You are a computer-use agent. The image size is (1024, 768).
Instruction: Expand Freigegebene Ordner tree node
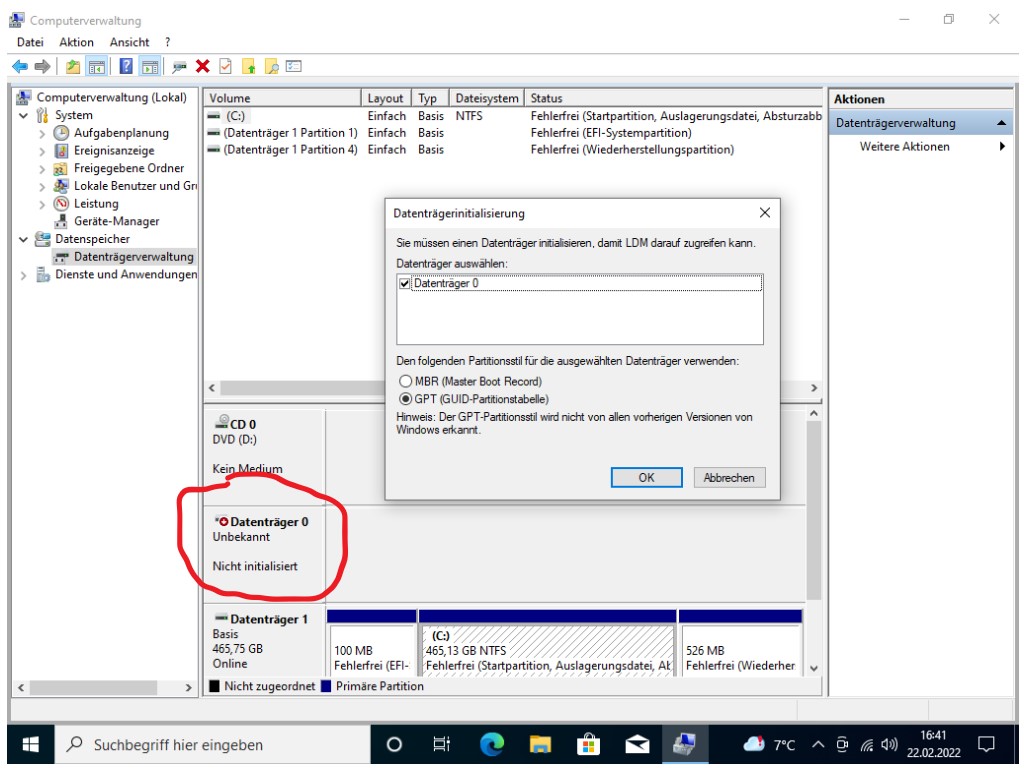[x=42, y=168]
